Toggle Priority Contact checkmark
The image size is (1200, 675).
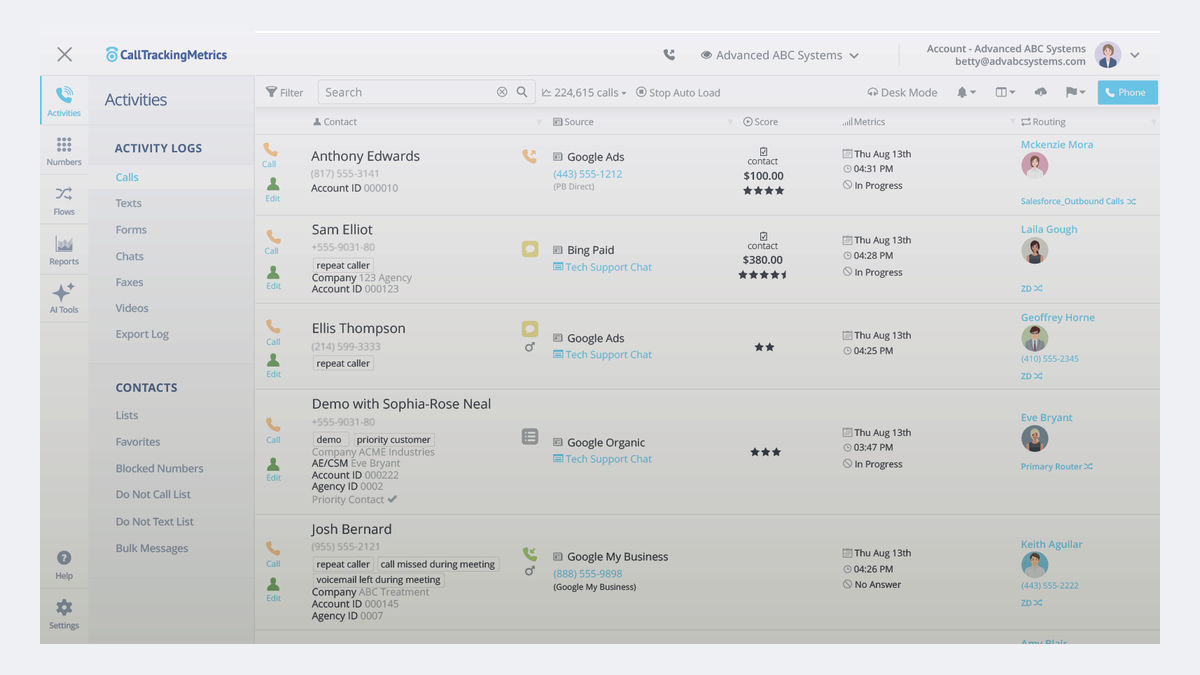(392, 499)
